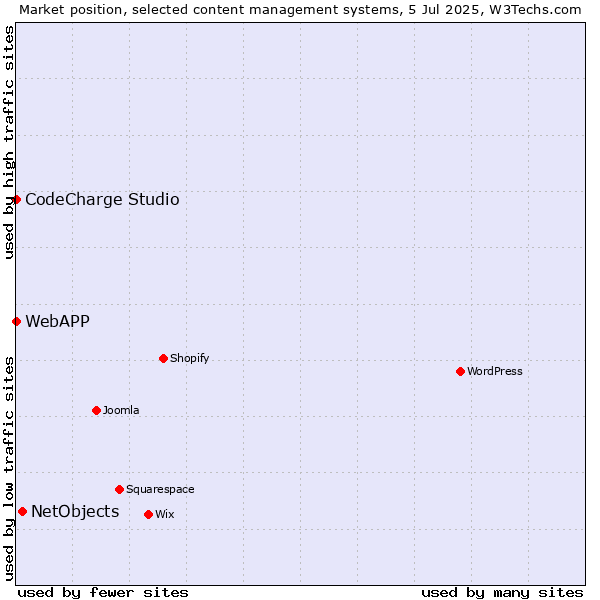The width and height of the screenshot is (600, 600).
Task: Click the Wix red data point
Action: coord(148,515)
